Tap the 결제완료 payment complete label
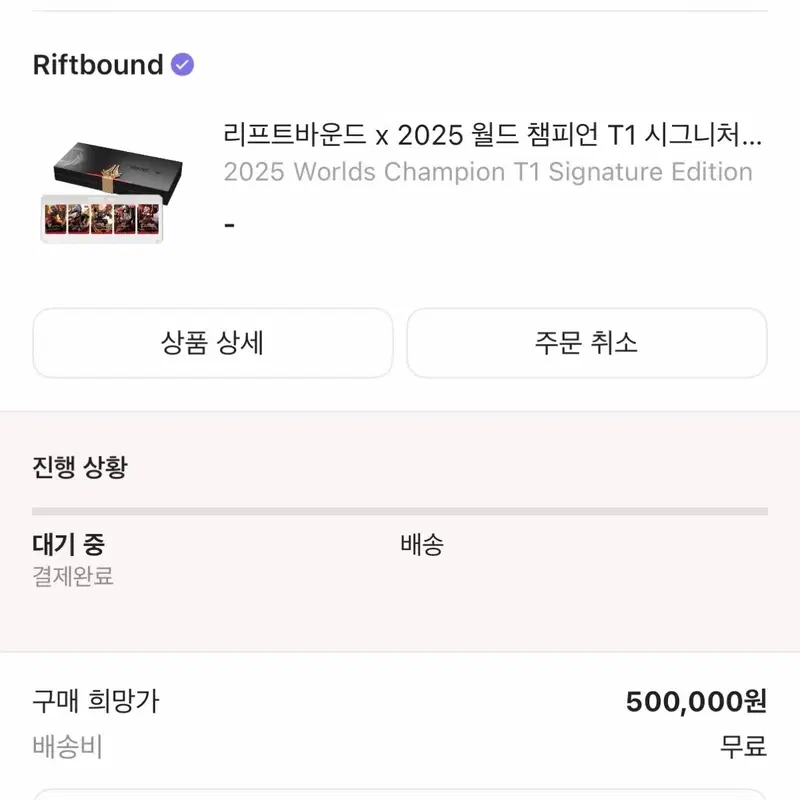800x800 pixels. 73,577
